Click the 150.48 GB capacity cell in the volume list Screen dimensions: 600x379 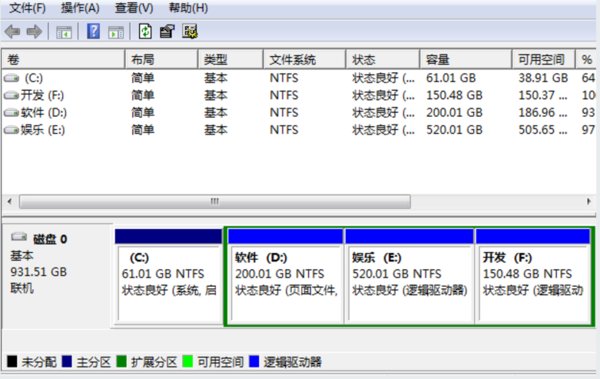point(454,95)
